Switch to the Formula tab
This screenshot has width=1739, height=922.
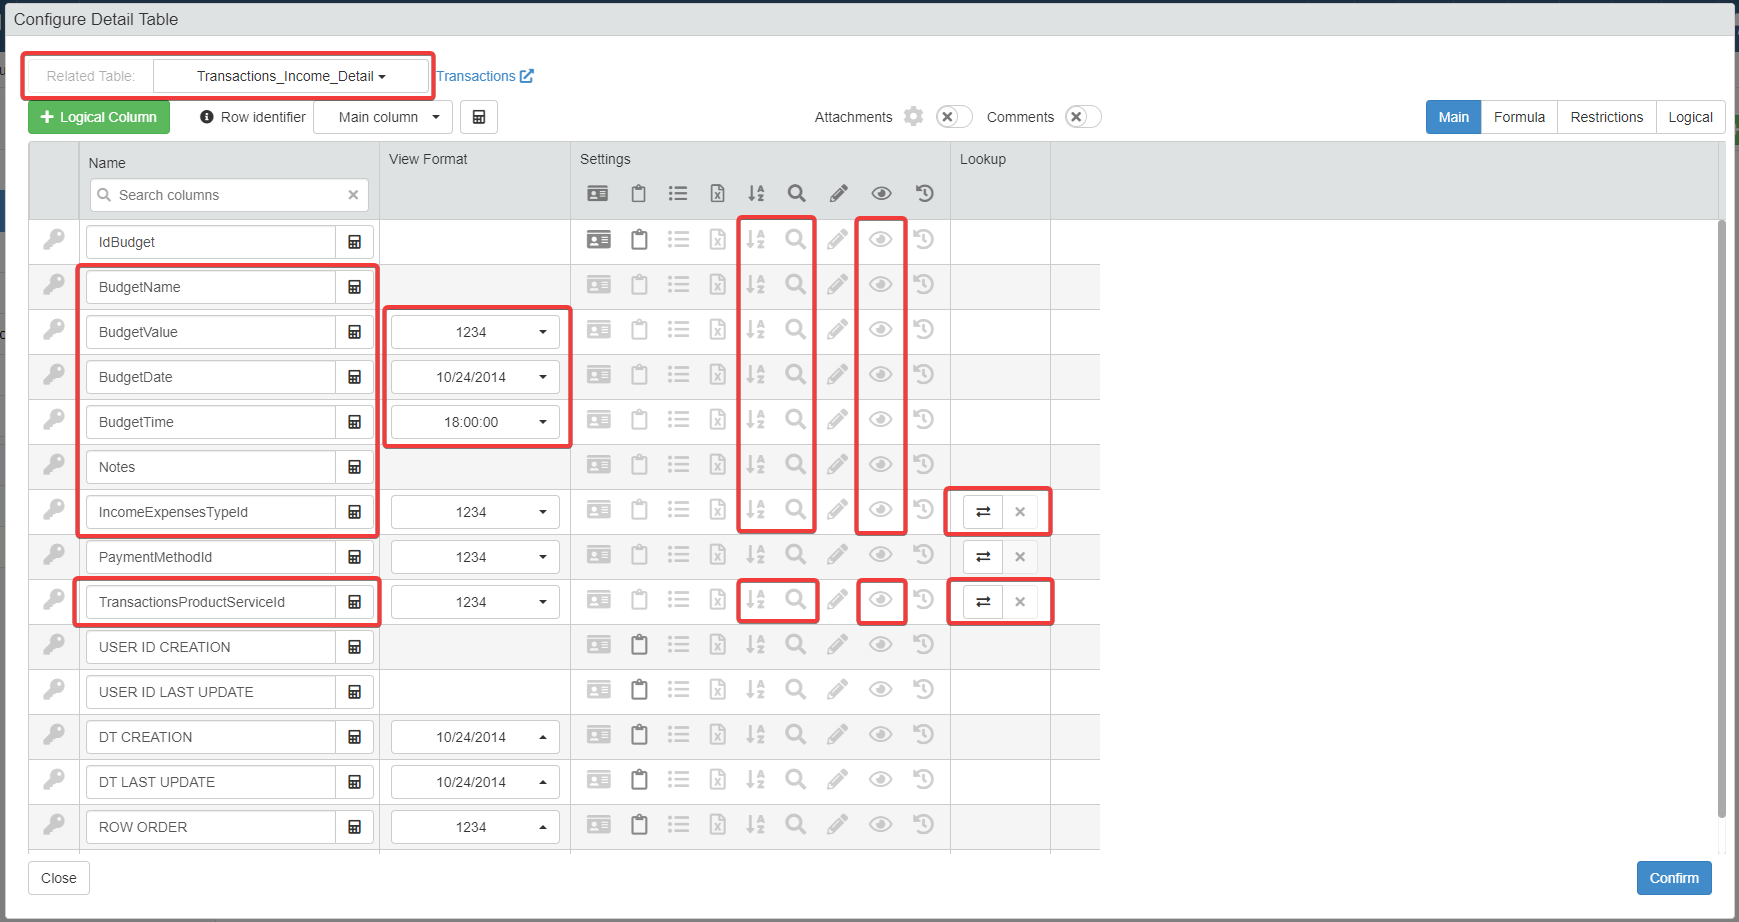pos(1518,117)
